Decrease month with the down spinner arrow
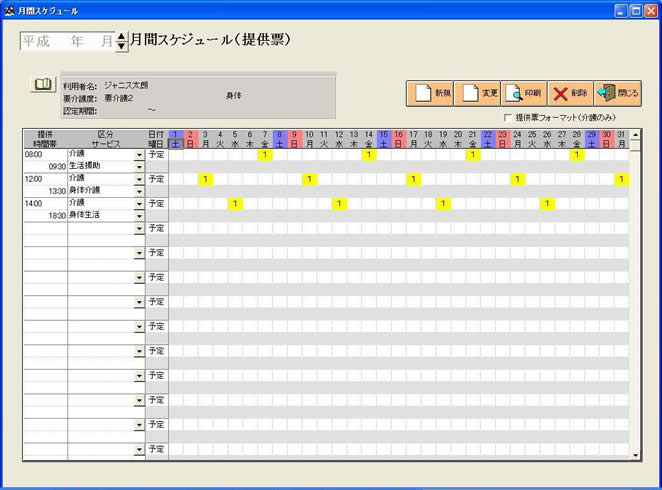662x490 pixels. click(122, 47)
